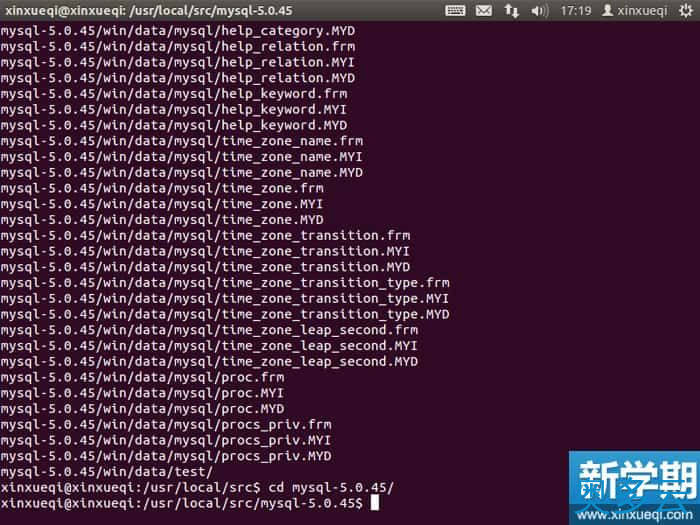
Task: Click the line help_keyword.MYD
Action: (x=174, y=125)
